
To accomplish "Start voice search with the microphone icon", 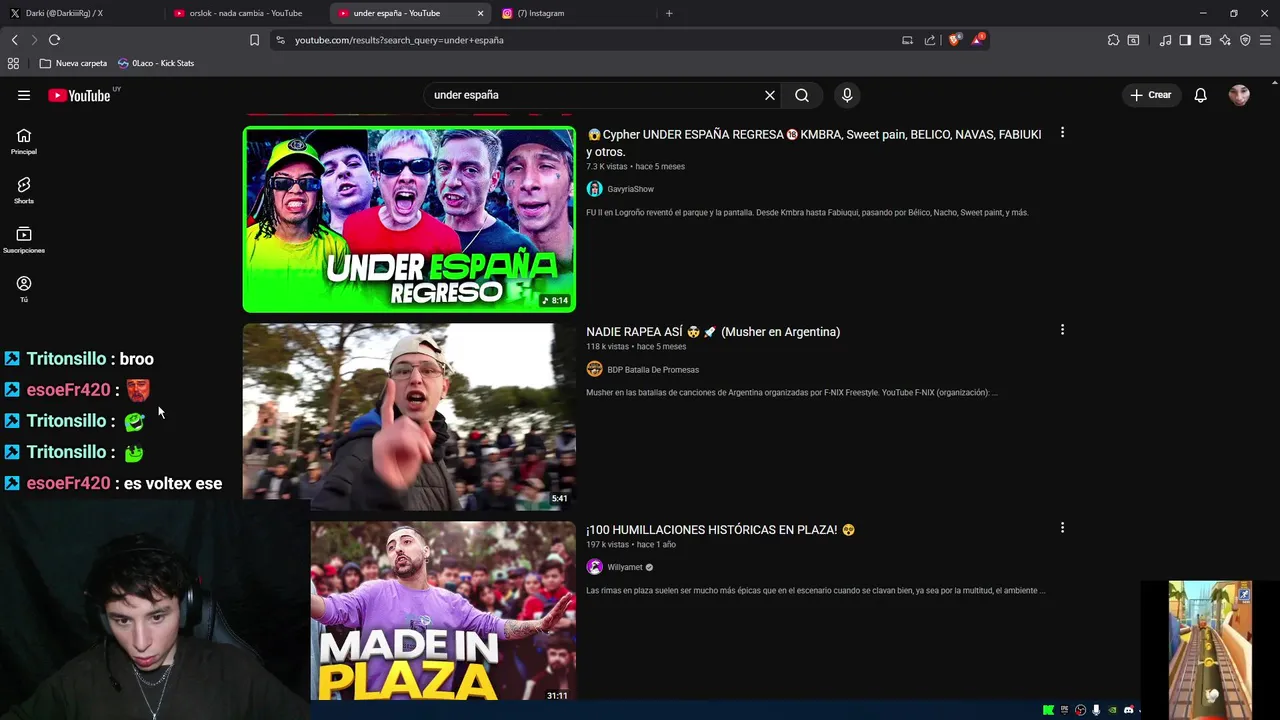I will coord(847,95).
